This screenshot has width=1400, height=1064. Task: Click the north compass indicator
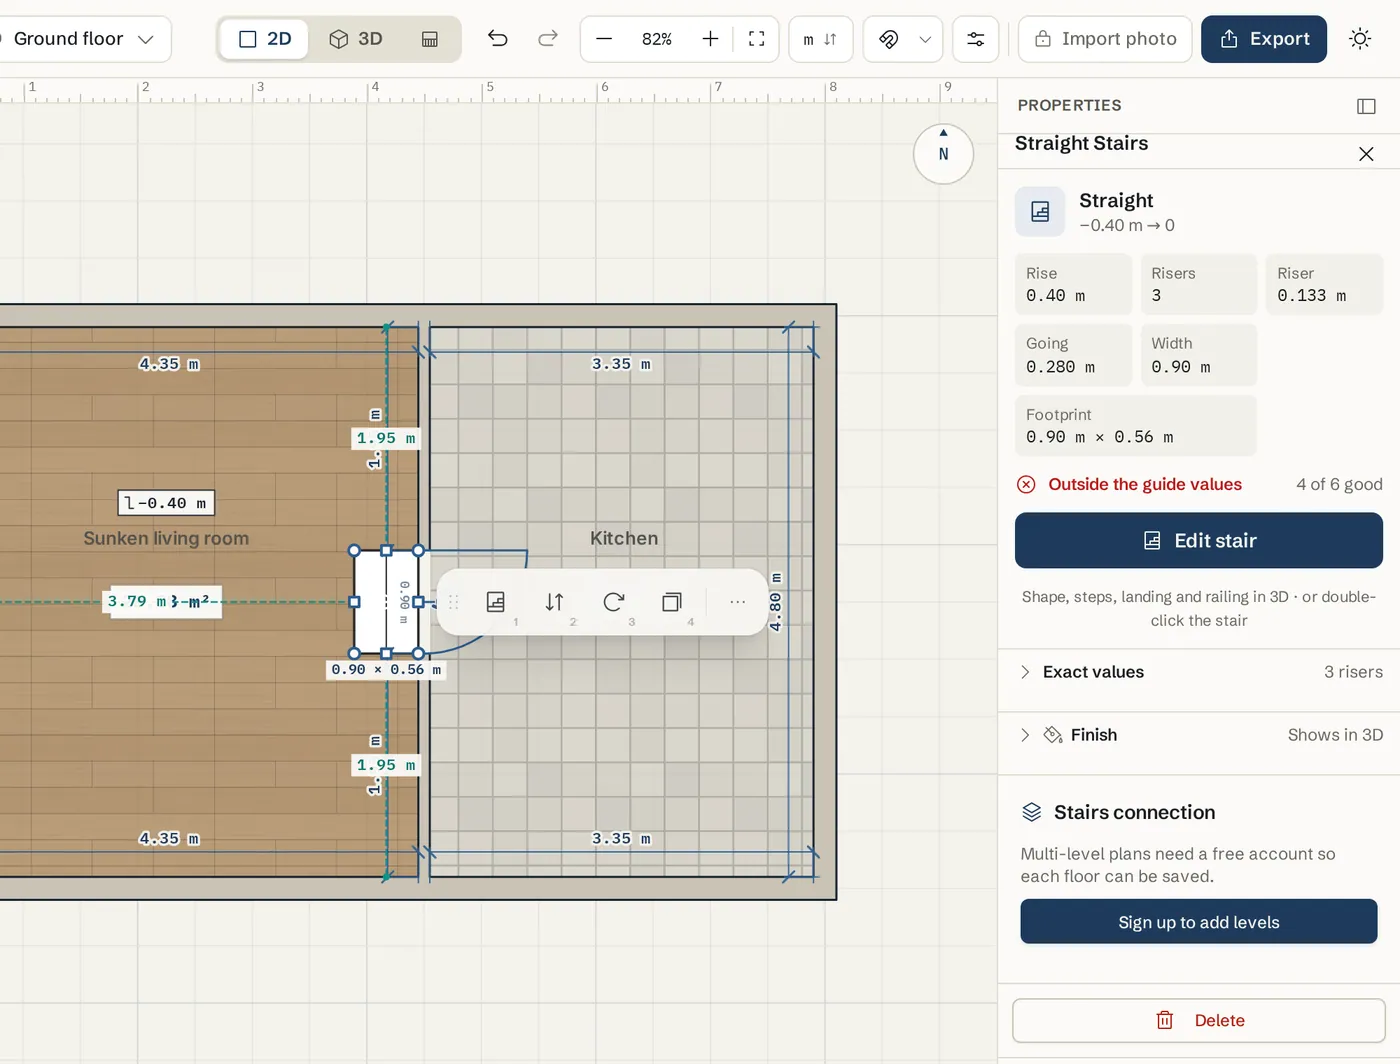coord(943,154)
